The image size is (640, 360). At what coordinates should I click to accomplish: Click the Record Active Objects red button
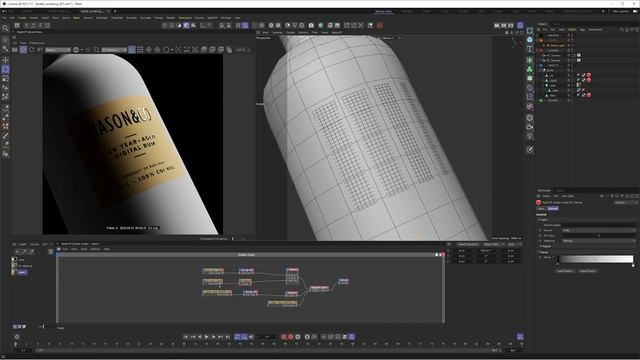click(284, 337)
